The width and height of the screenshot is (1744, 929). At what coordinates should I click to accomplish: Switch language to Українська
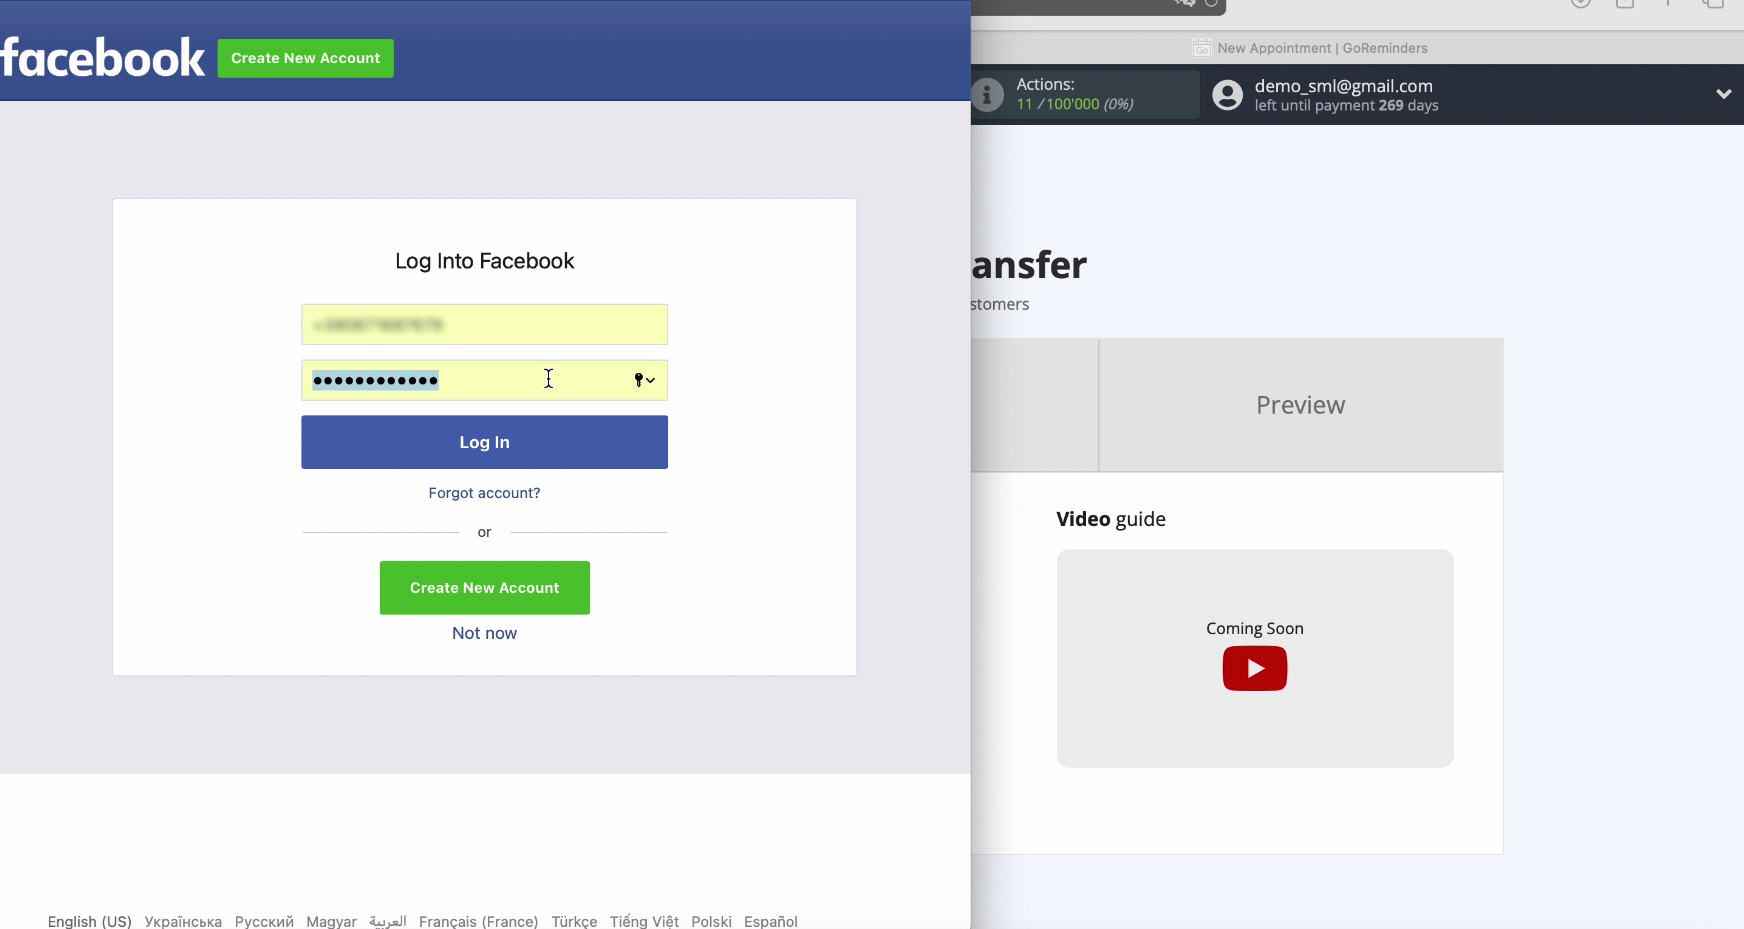click(183, 921)
